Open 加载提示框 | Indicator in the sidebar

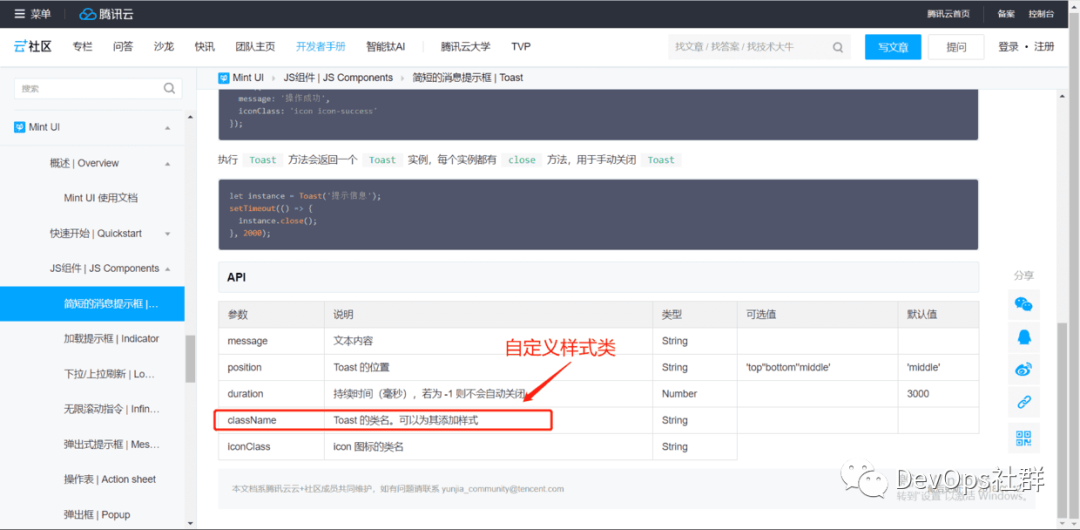click(x=111, y=338)
